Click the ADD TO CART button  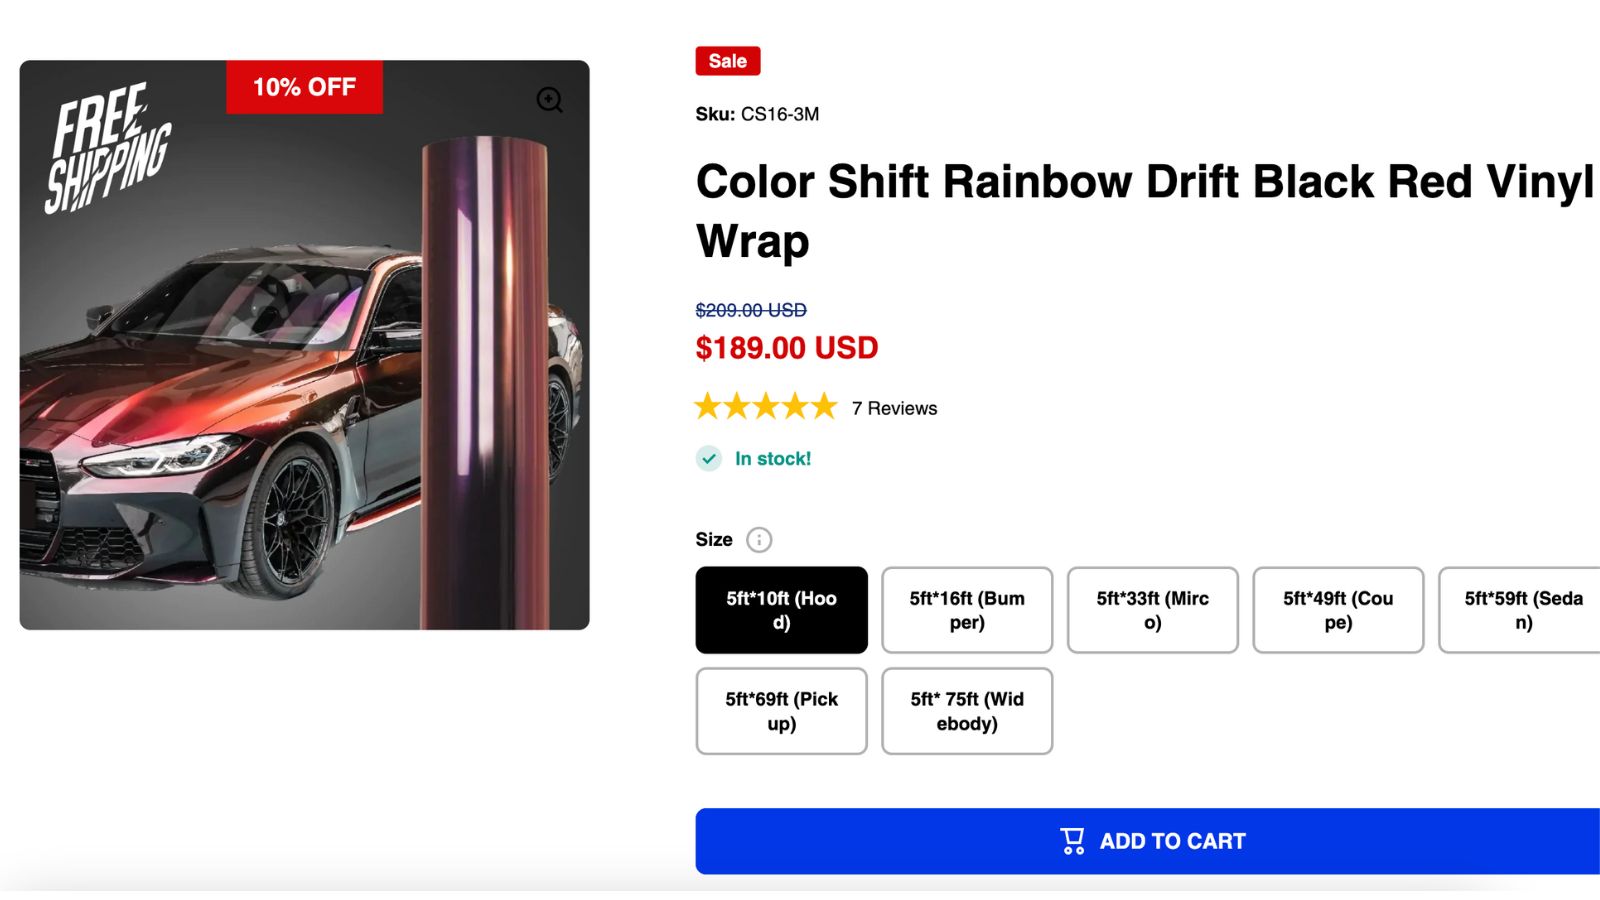click(1150, 841)
